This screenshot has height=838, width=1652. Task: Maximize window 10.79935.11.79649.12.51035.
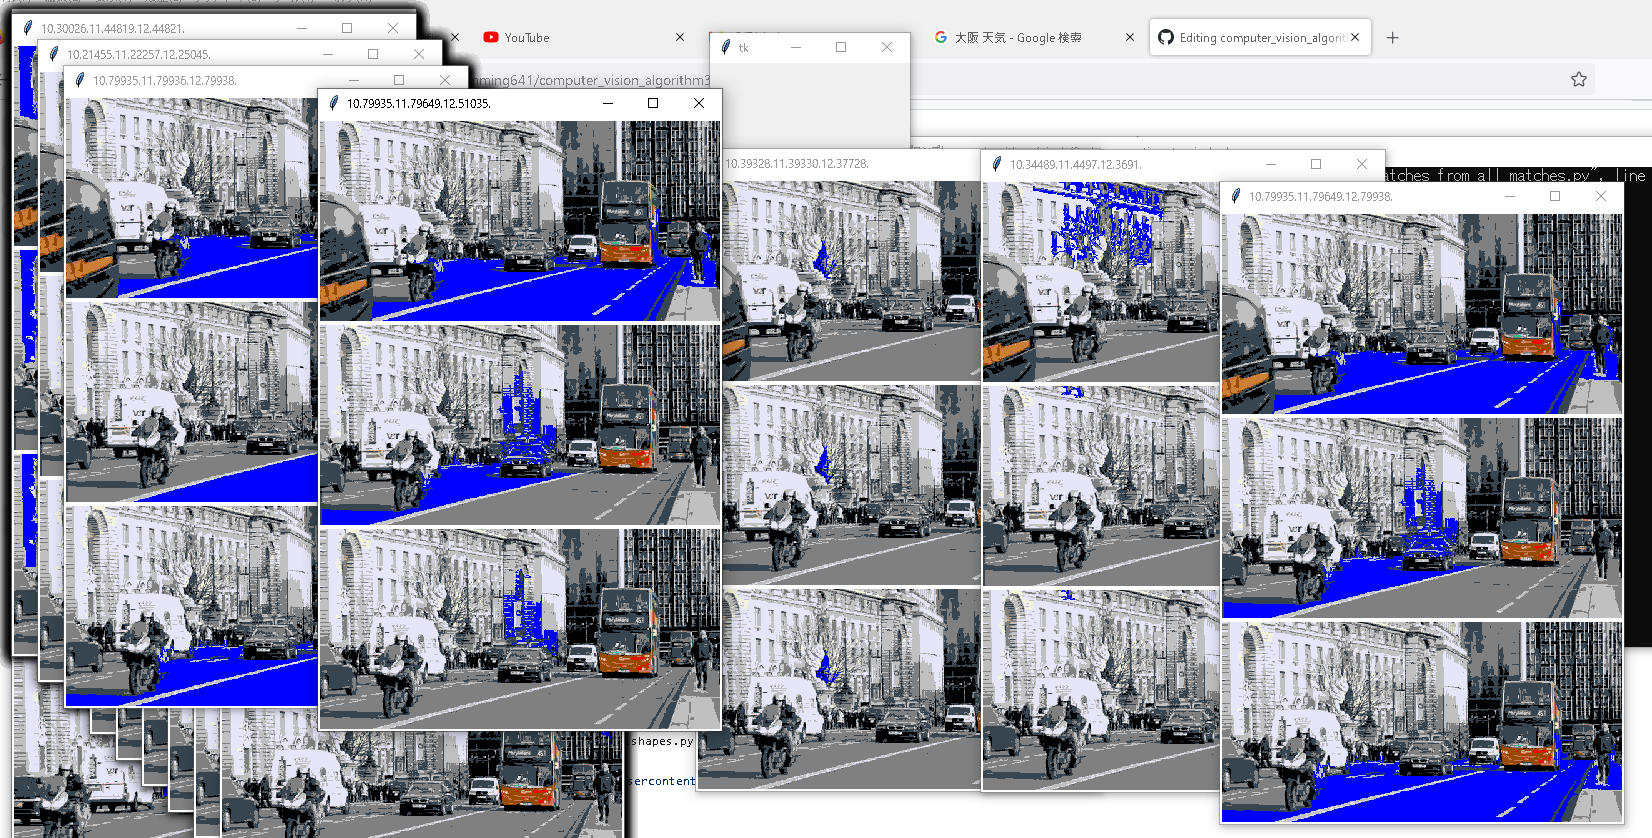tap(653, 103)
